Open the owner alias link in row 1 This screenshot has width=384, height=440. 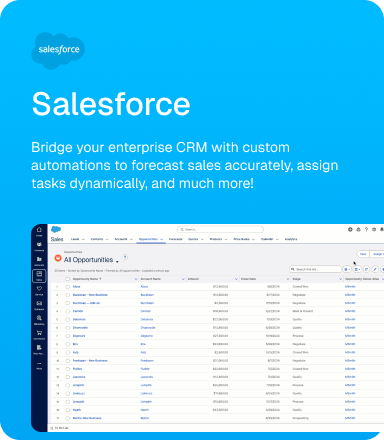(350, 287)
